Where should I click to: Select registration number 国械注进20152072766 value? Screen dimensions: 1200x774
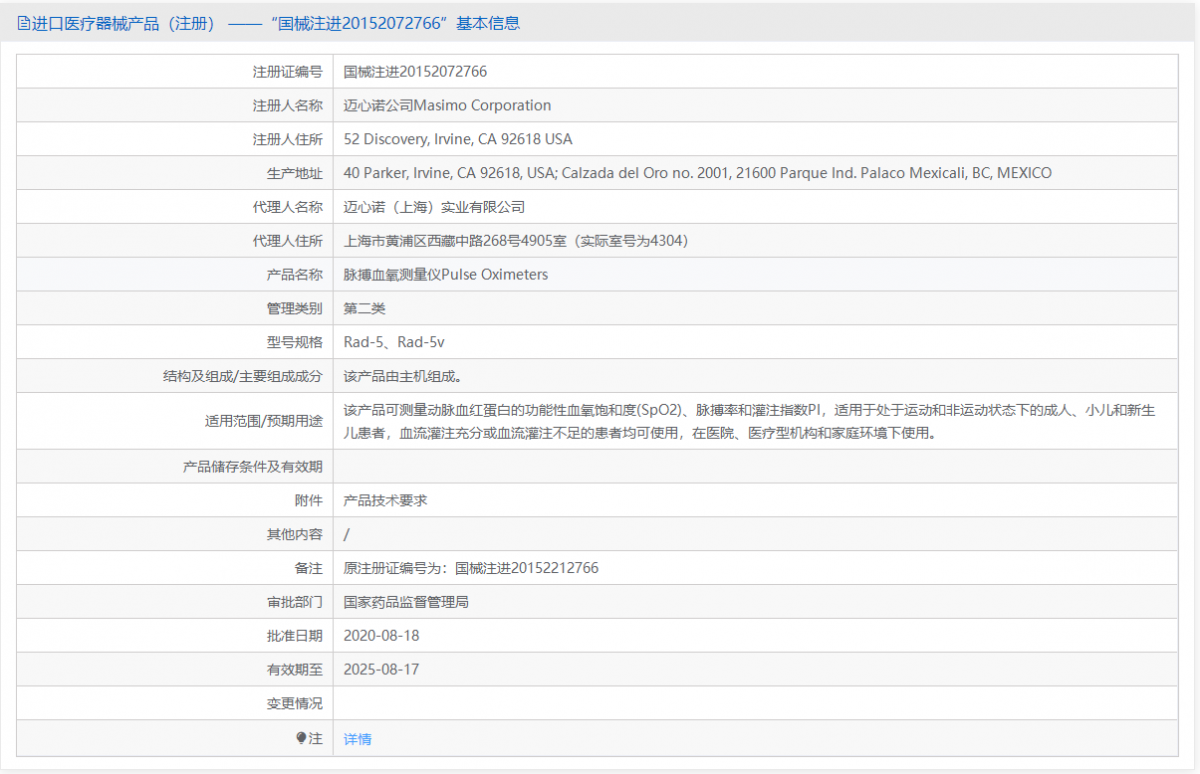pyautogui.click(x=415, y=72)
